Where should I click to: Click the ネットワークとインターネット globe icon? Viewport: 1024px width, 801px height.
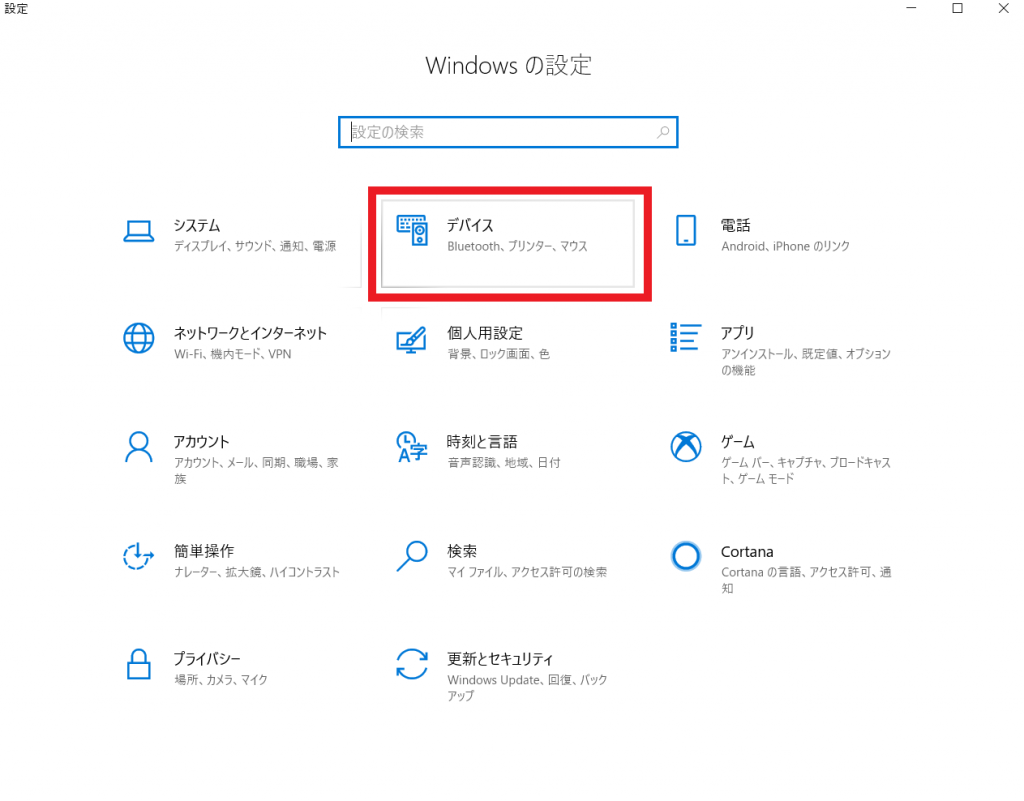(138, 338)
